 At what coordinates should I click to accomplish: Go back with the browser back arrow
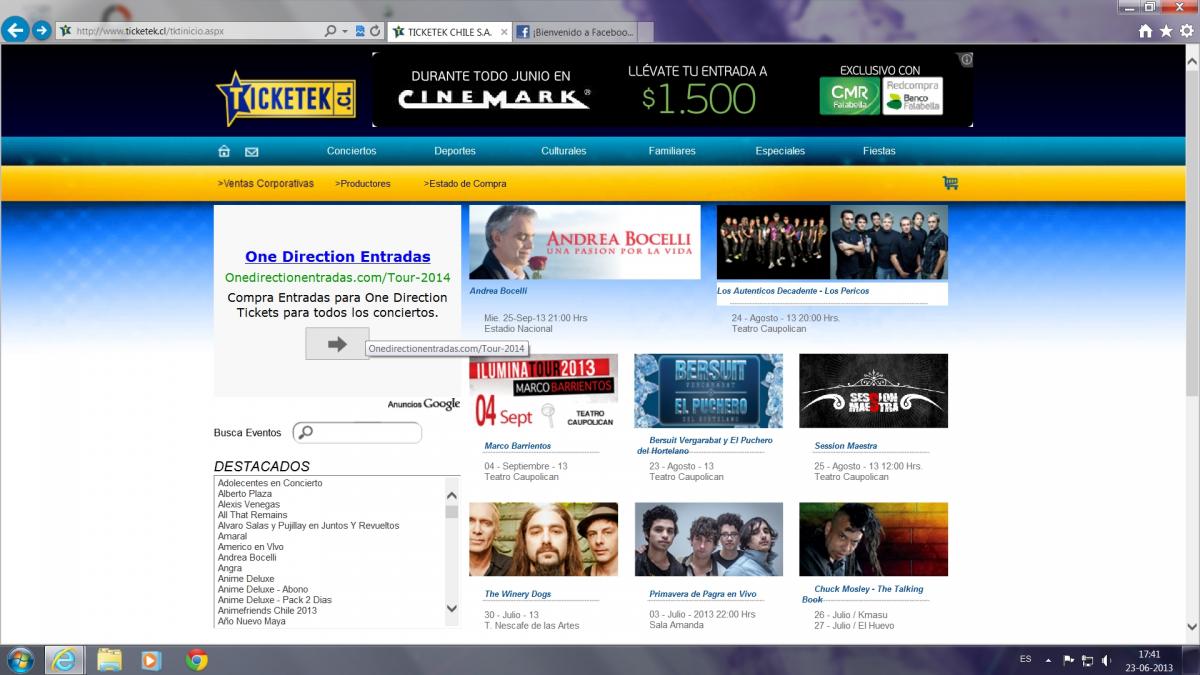click(14, 31)
